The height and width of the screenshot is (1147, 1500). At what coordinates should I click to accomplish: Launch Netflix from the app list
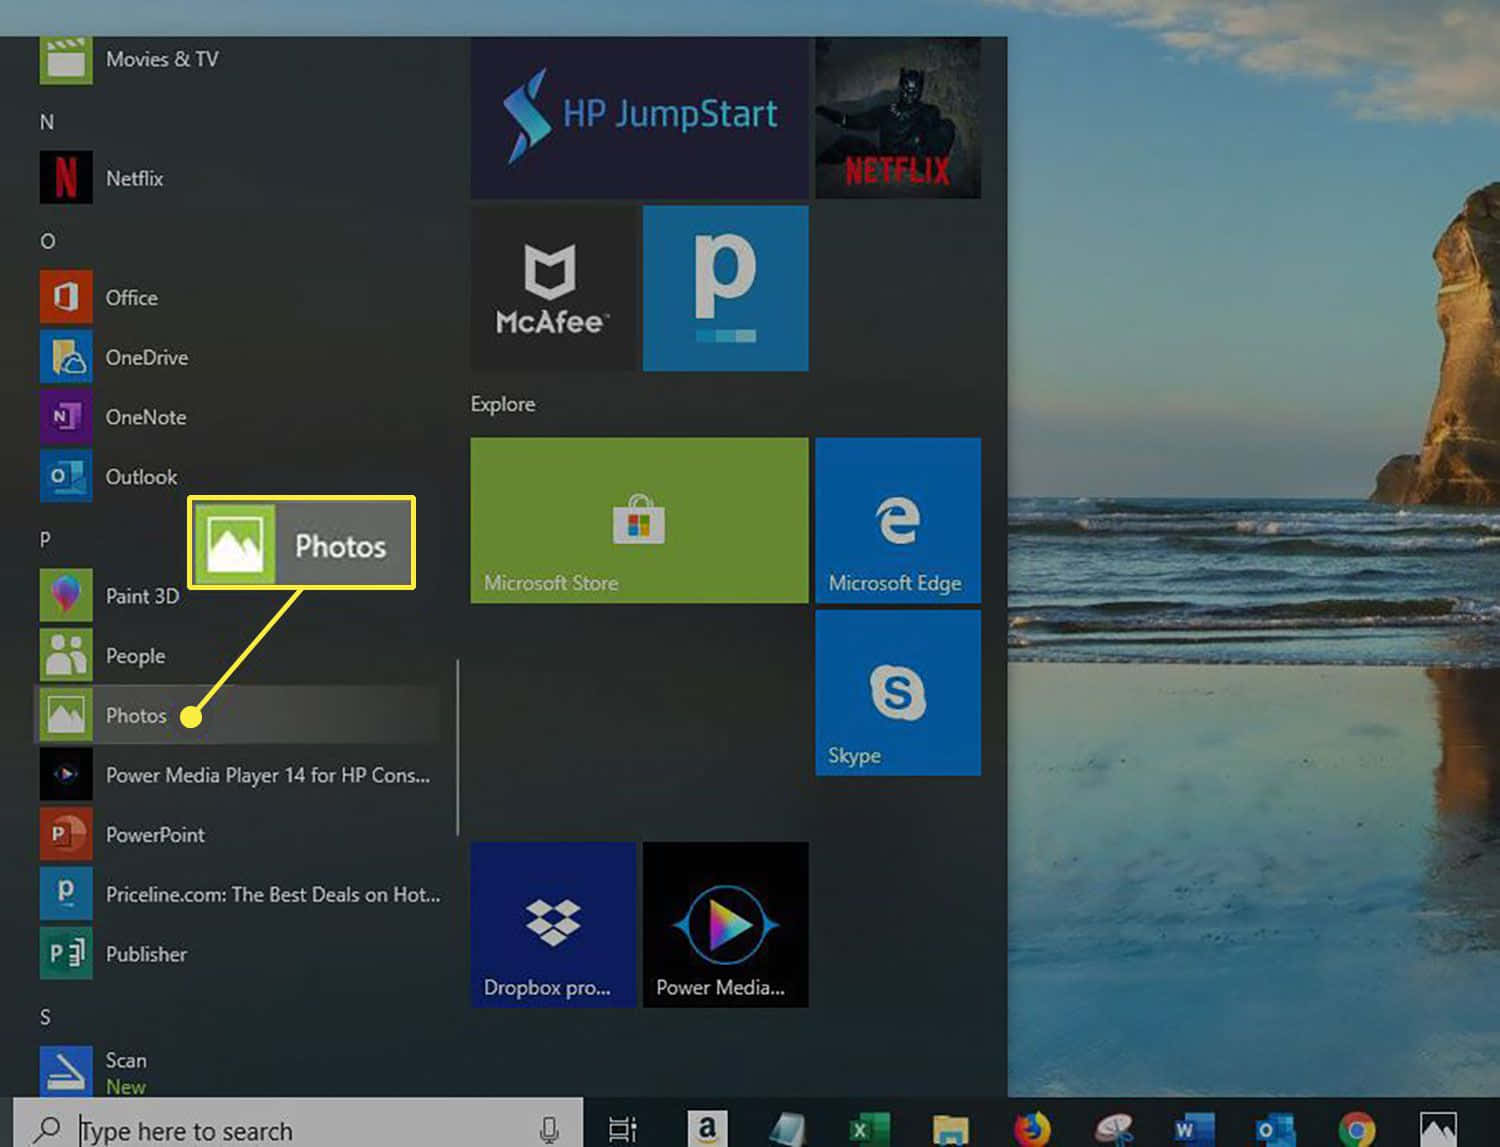238,178
